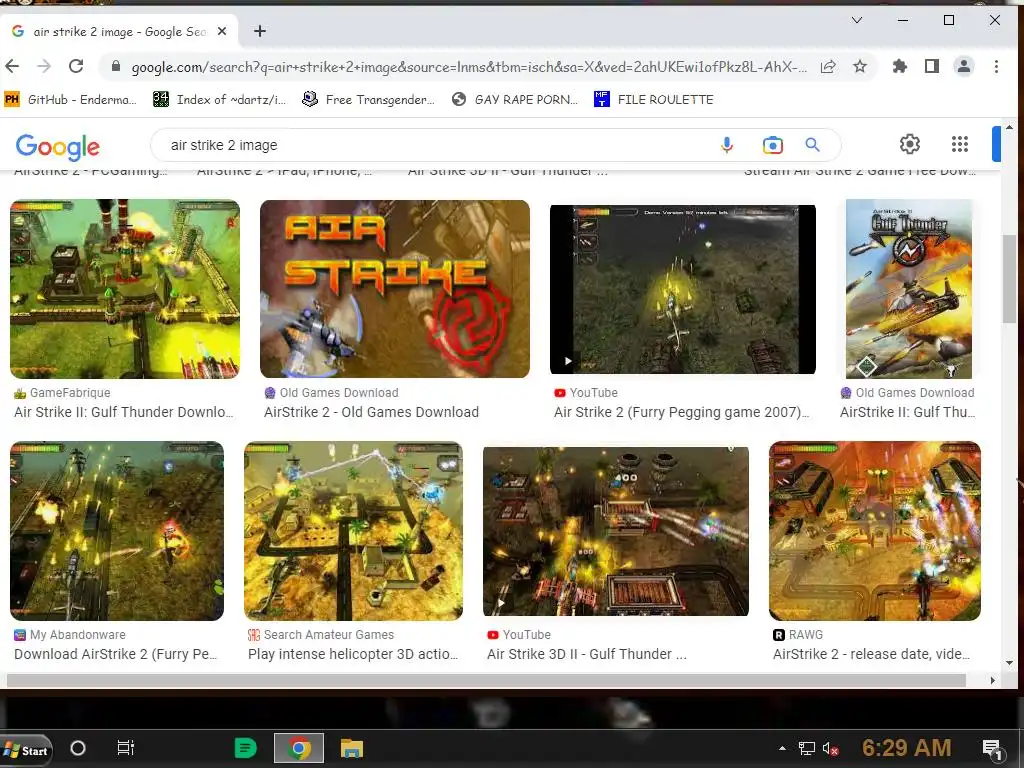Click the horizontal scrollbar right arrow

(x=993, y=680)
